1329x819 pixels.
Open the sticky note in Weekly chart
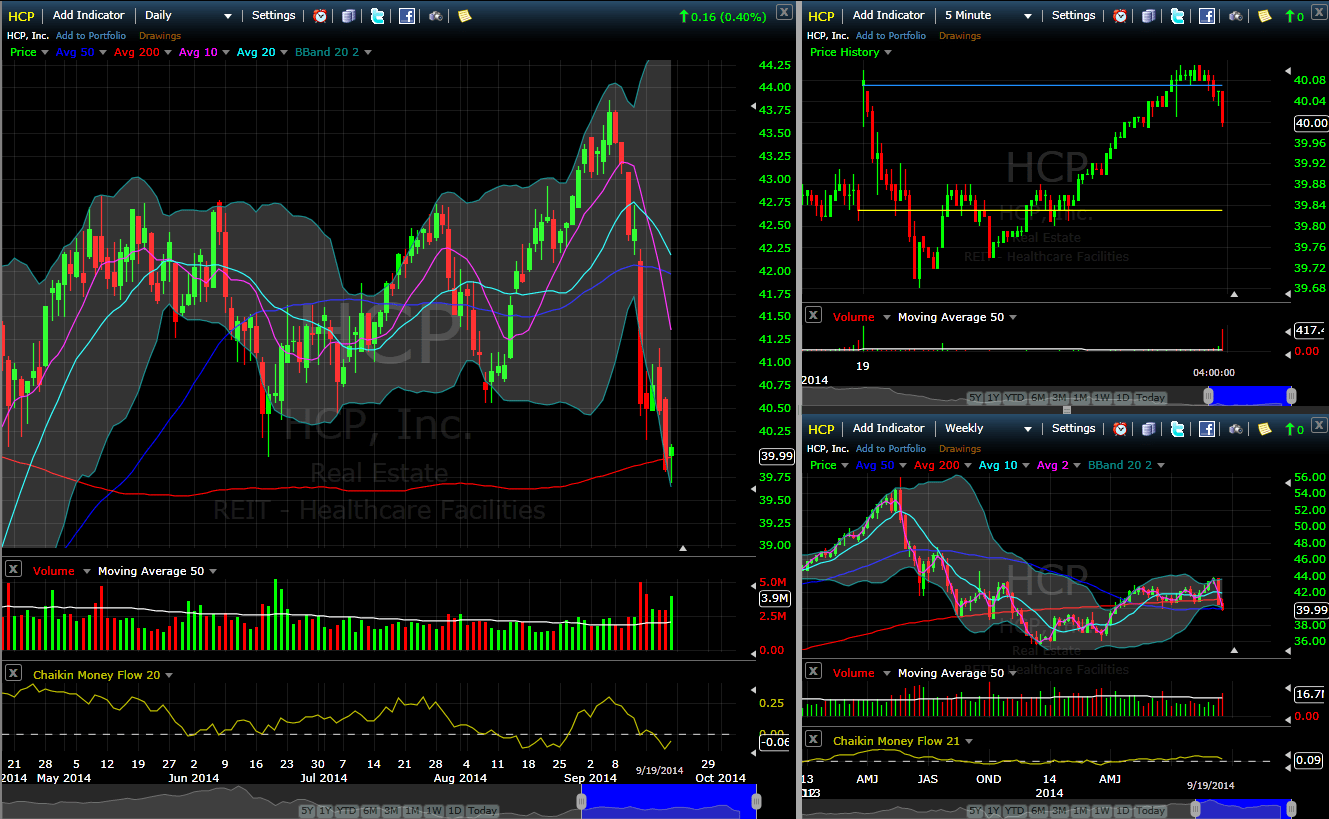tap(1264, 429)
